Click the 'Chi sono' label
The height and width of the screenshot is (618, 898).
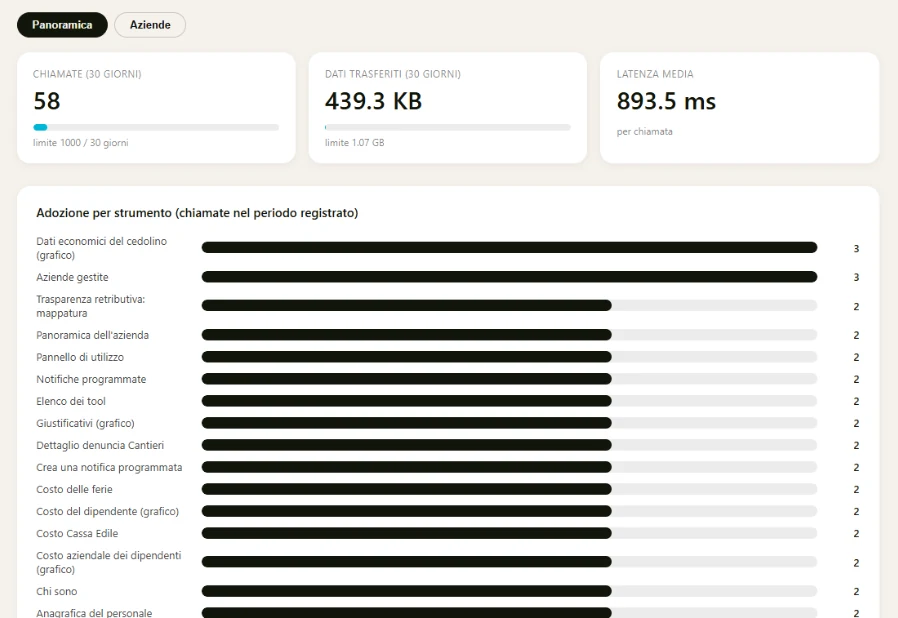(x=57, y=592)
